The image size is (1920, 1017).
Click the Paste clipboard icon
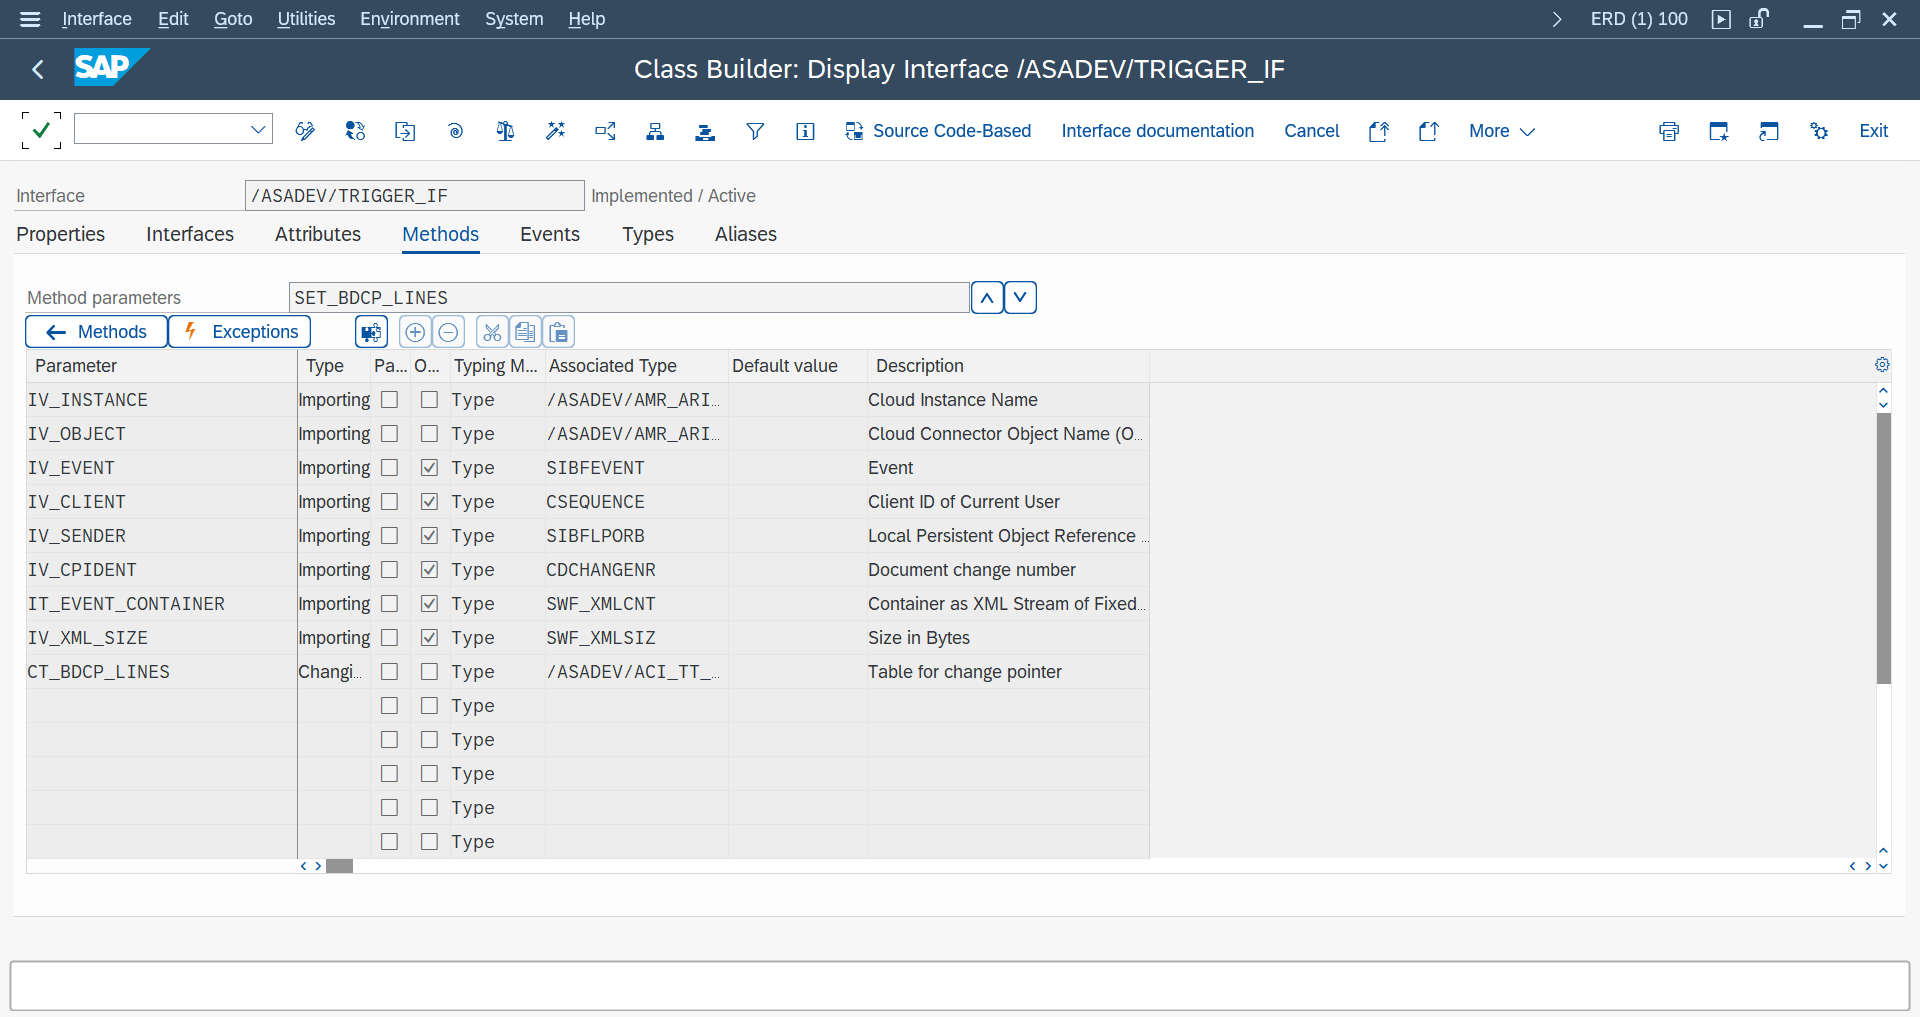pos(559,332)
